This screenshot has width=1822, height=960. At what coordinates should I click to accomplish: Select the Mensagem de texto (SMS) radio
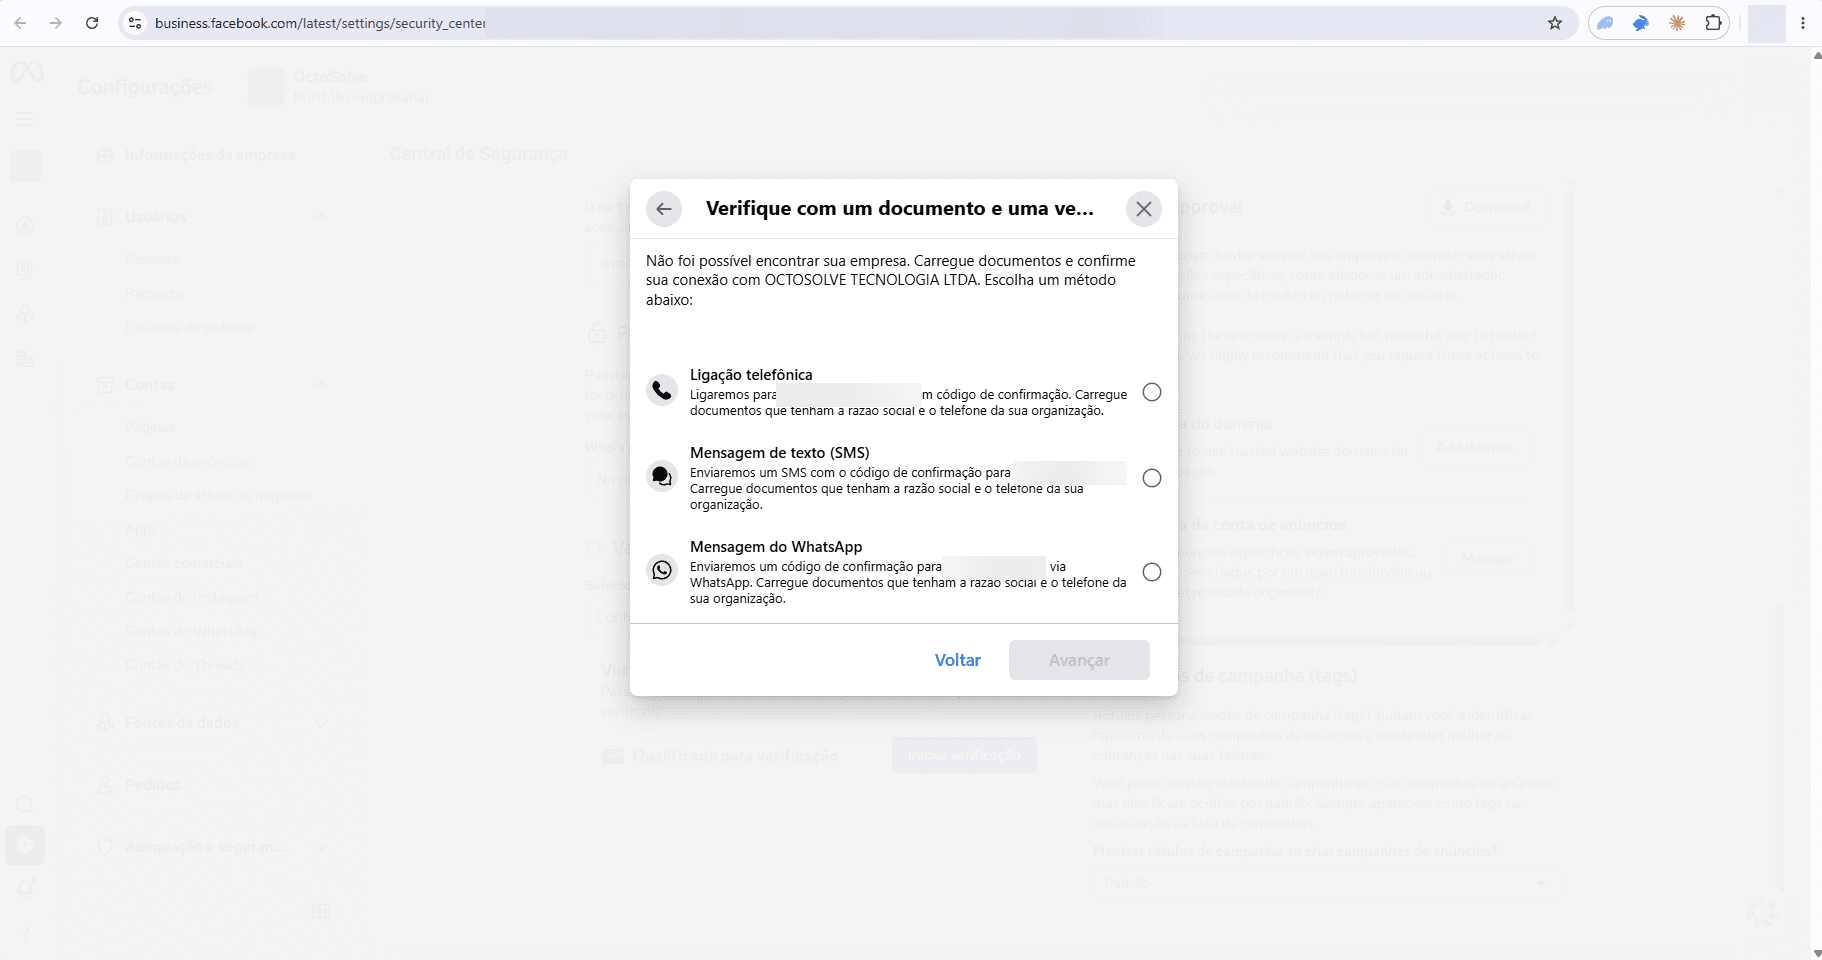tap(1152, 478)
